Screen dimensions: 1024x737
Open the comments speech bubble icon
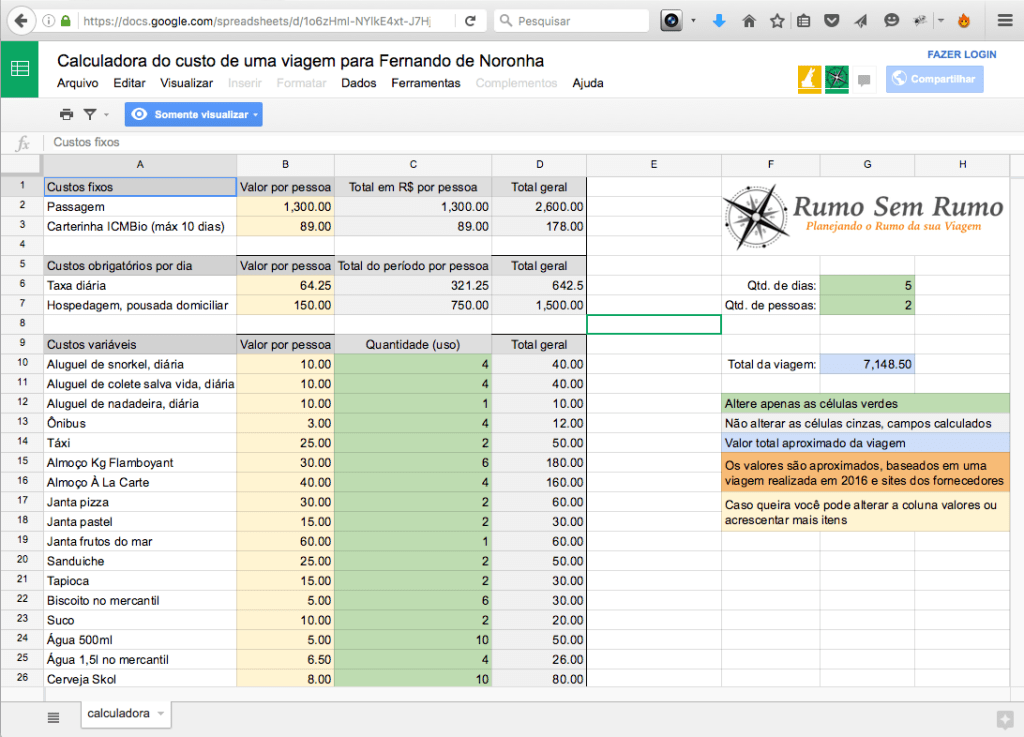point(865,79)
